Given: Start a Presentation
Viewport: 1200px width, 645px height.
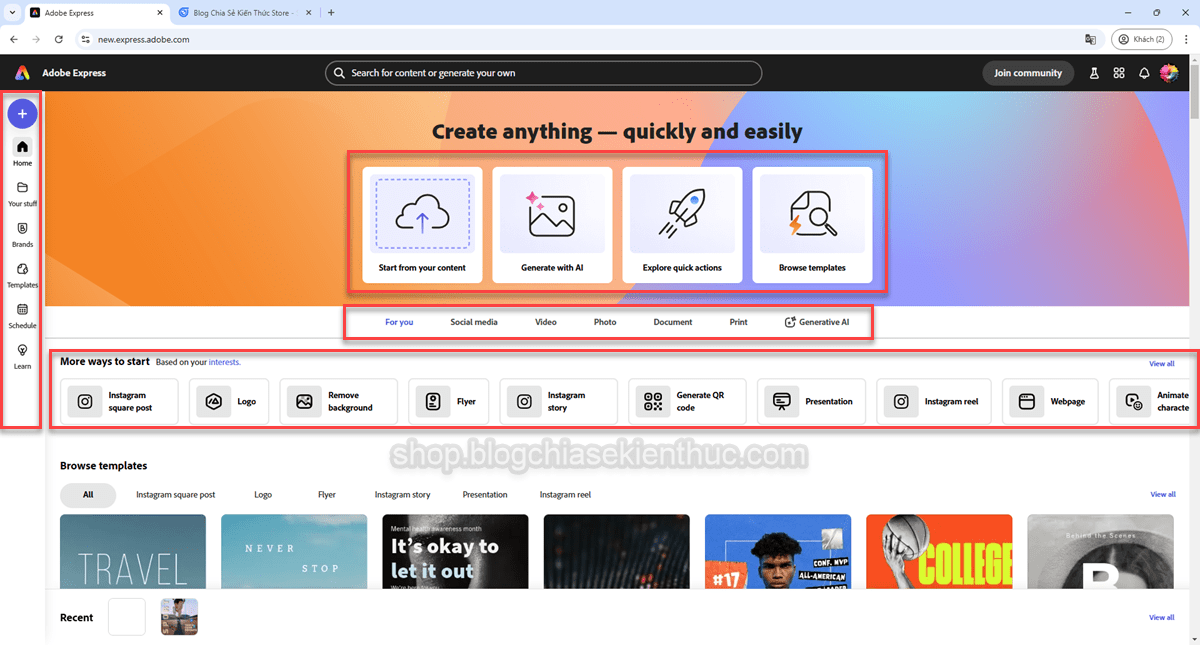Looking at the screenshot, I should click(x=811, y=401).
